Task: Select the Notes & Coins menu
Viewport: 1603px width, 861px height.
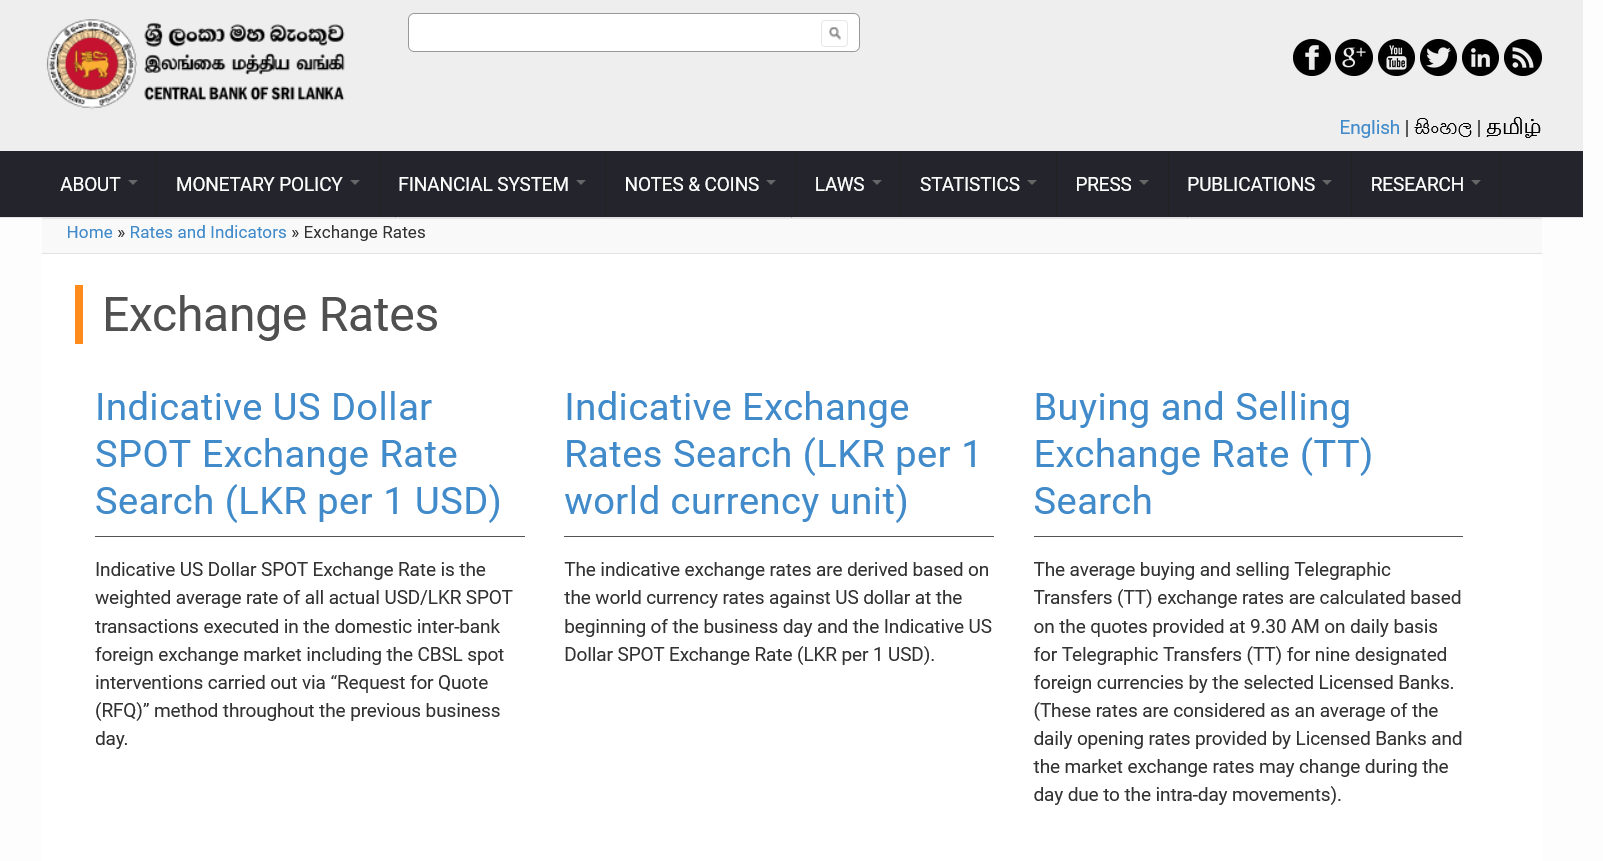Action: 699,185
